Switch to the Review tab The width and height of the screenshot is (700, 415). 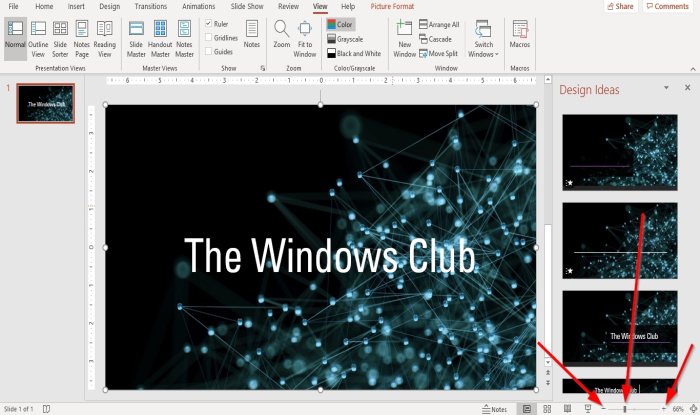tap(288, 6)
